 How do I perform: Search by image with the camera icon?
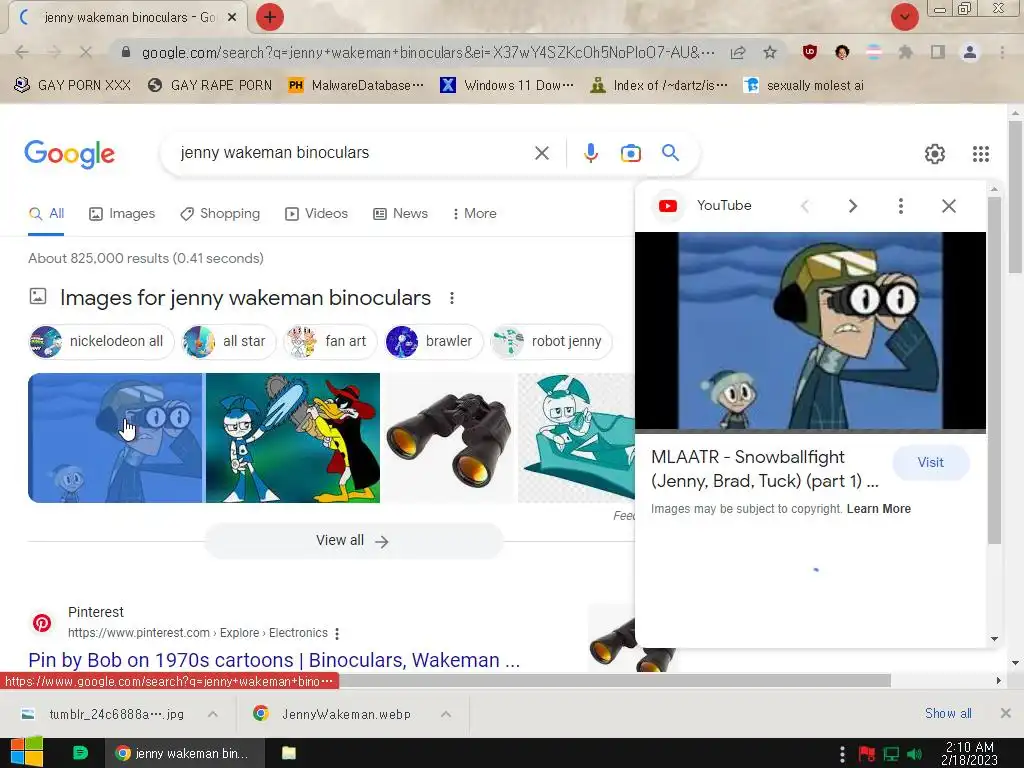[631, 153]
